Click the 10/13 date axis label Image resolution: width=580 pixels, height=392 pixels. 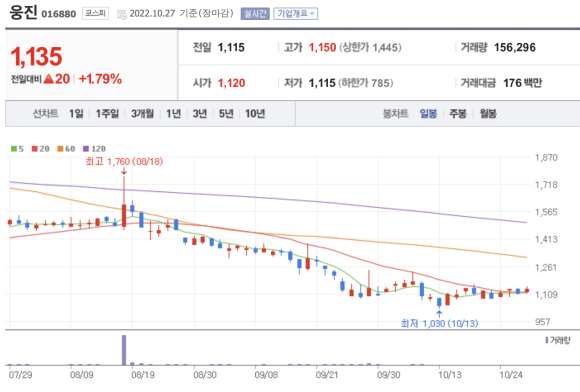pos(450,375)
